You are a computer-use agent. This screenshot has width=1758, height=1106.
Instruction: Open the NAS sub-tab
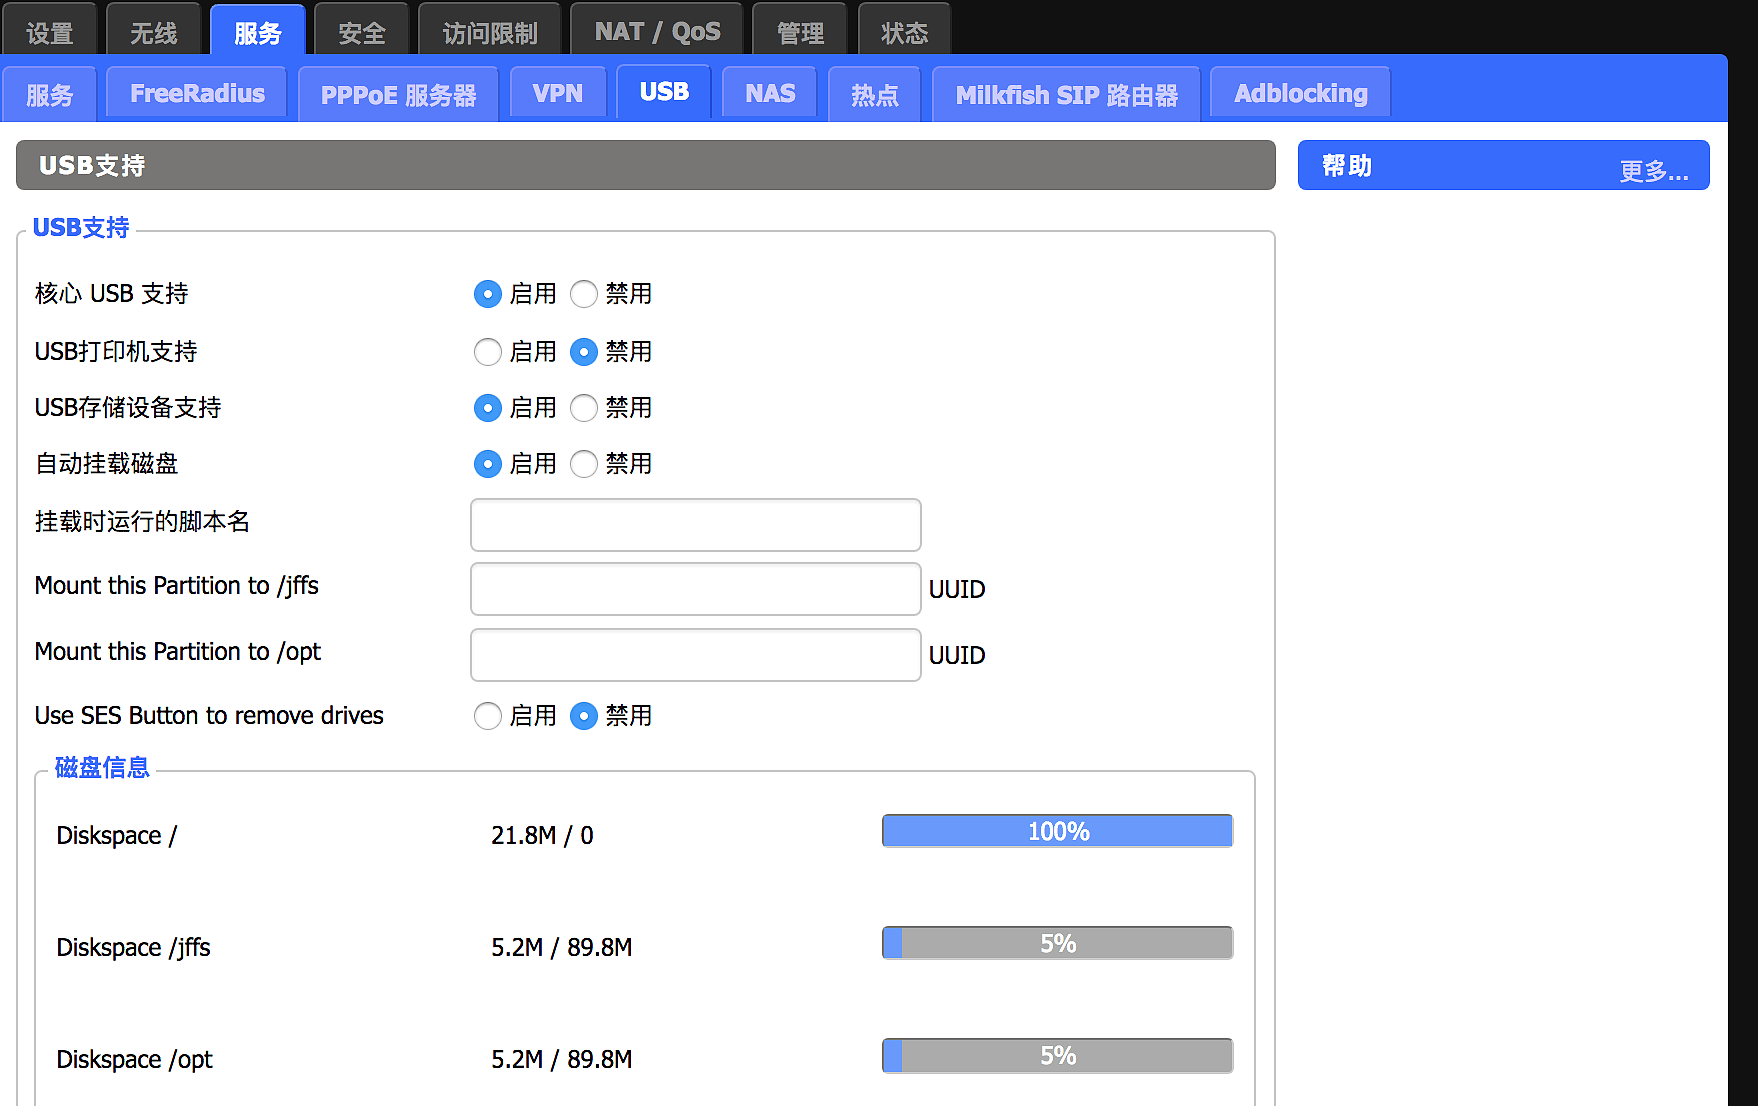click(x=769, y=94)
